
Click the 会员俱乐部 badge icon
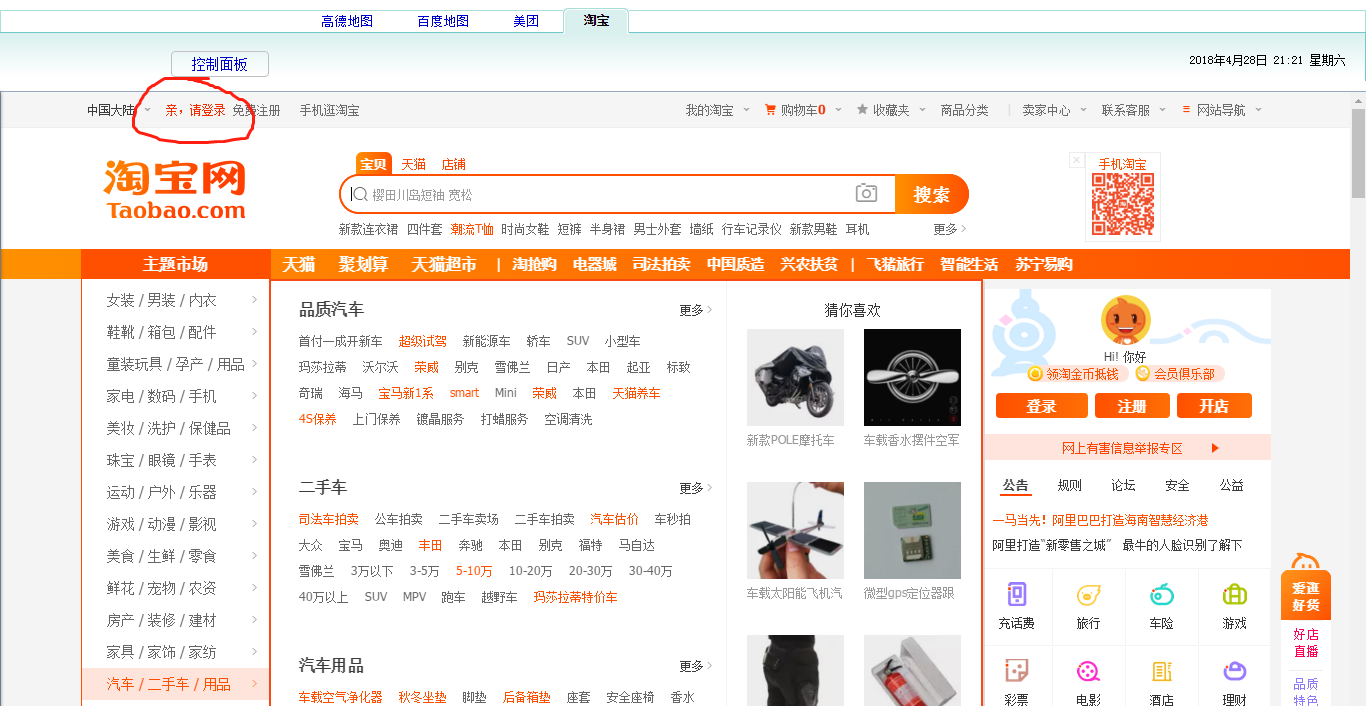click(1142, 374)
